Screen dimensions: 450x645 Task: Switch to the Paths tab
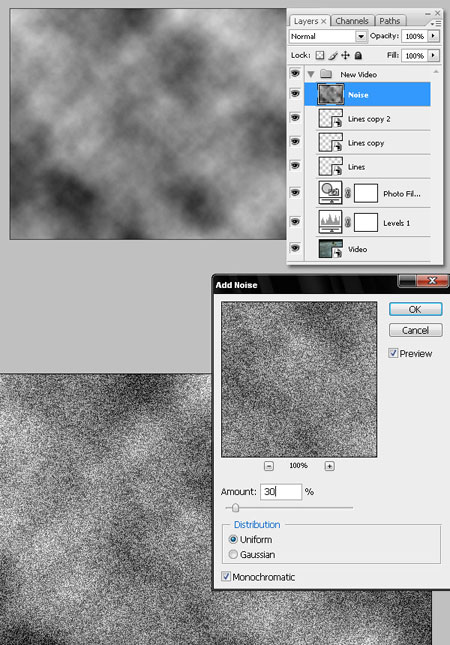(x=390, y=21)
